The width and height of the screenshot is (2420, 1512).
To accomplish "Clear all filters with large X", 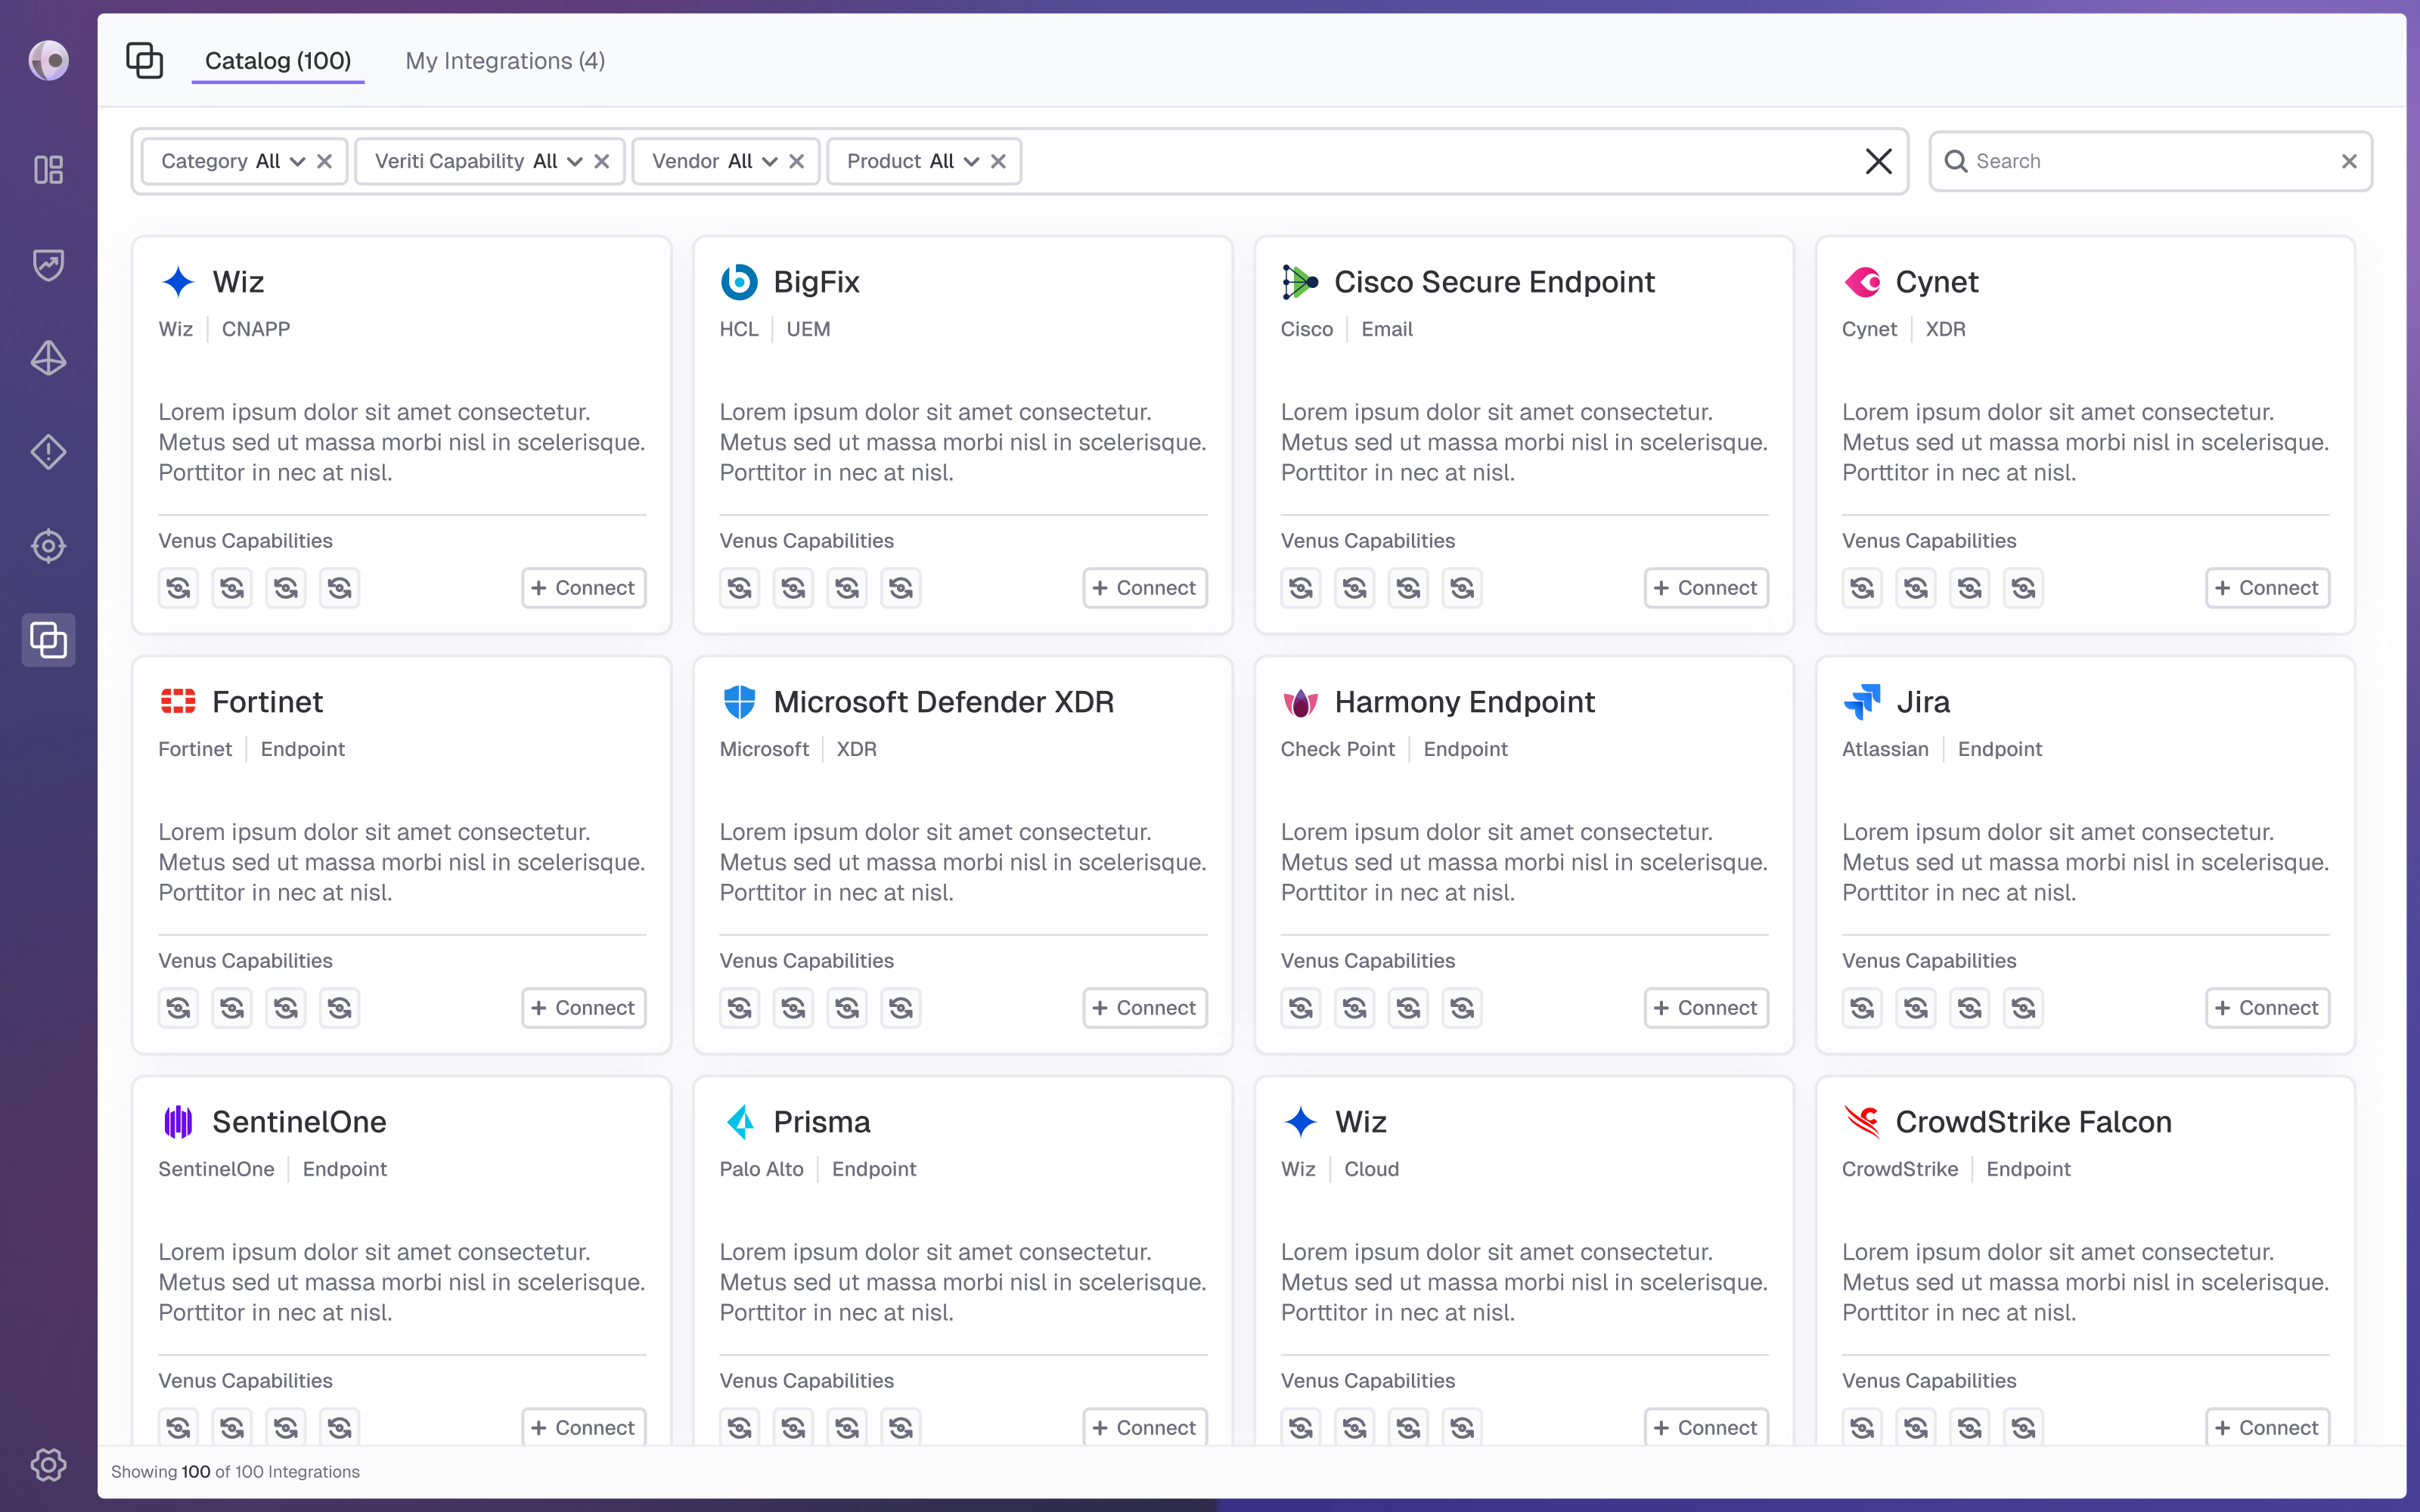I will click(x=1878, y=161).
